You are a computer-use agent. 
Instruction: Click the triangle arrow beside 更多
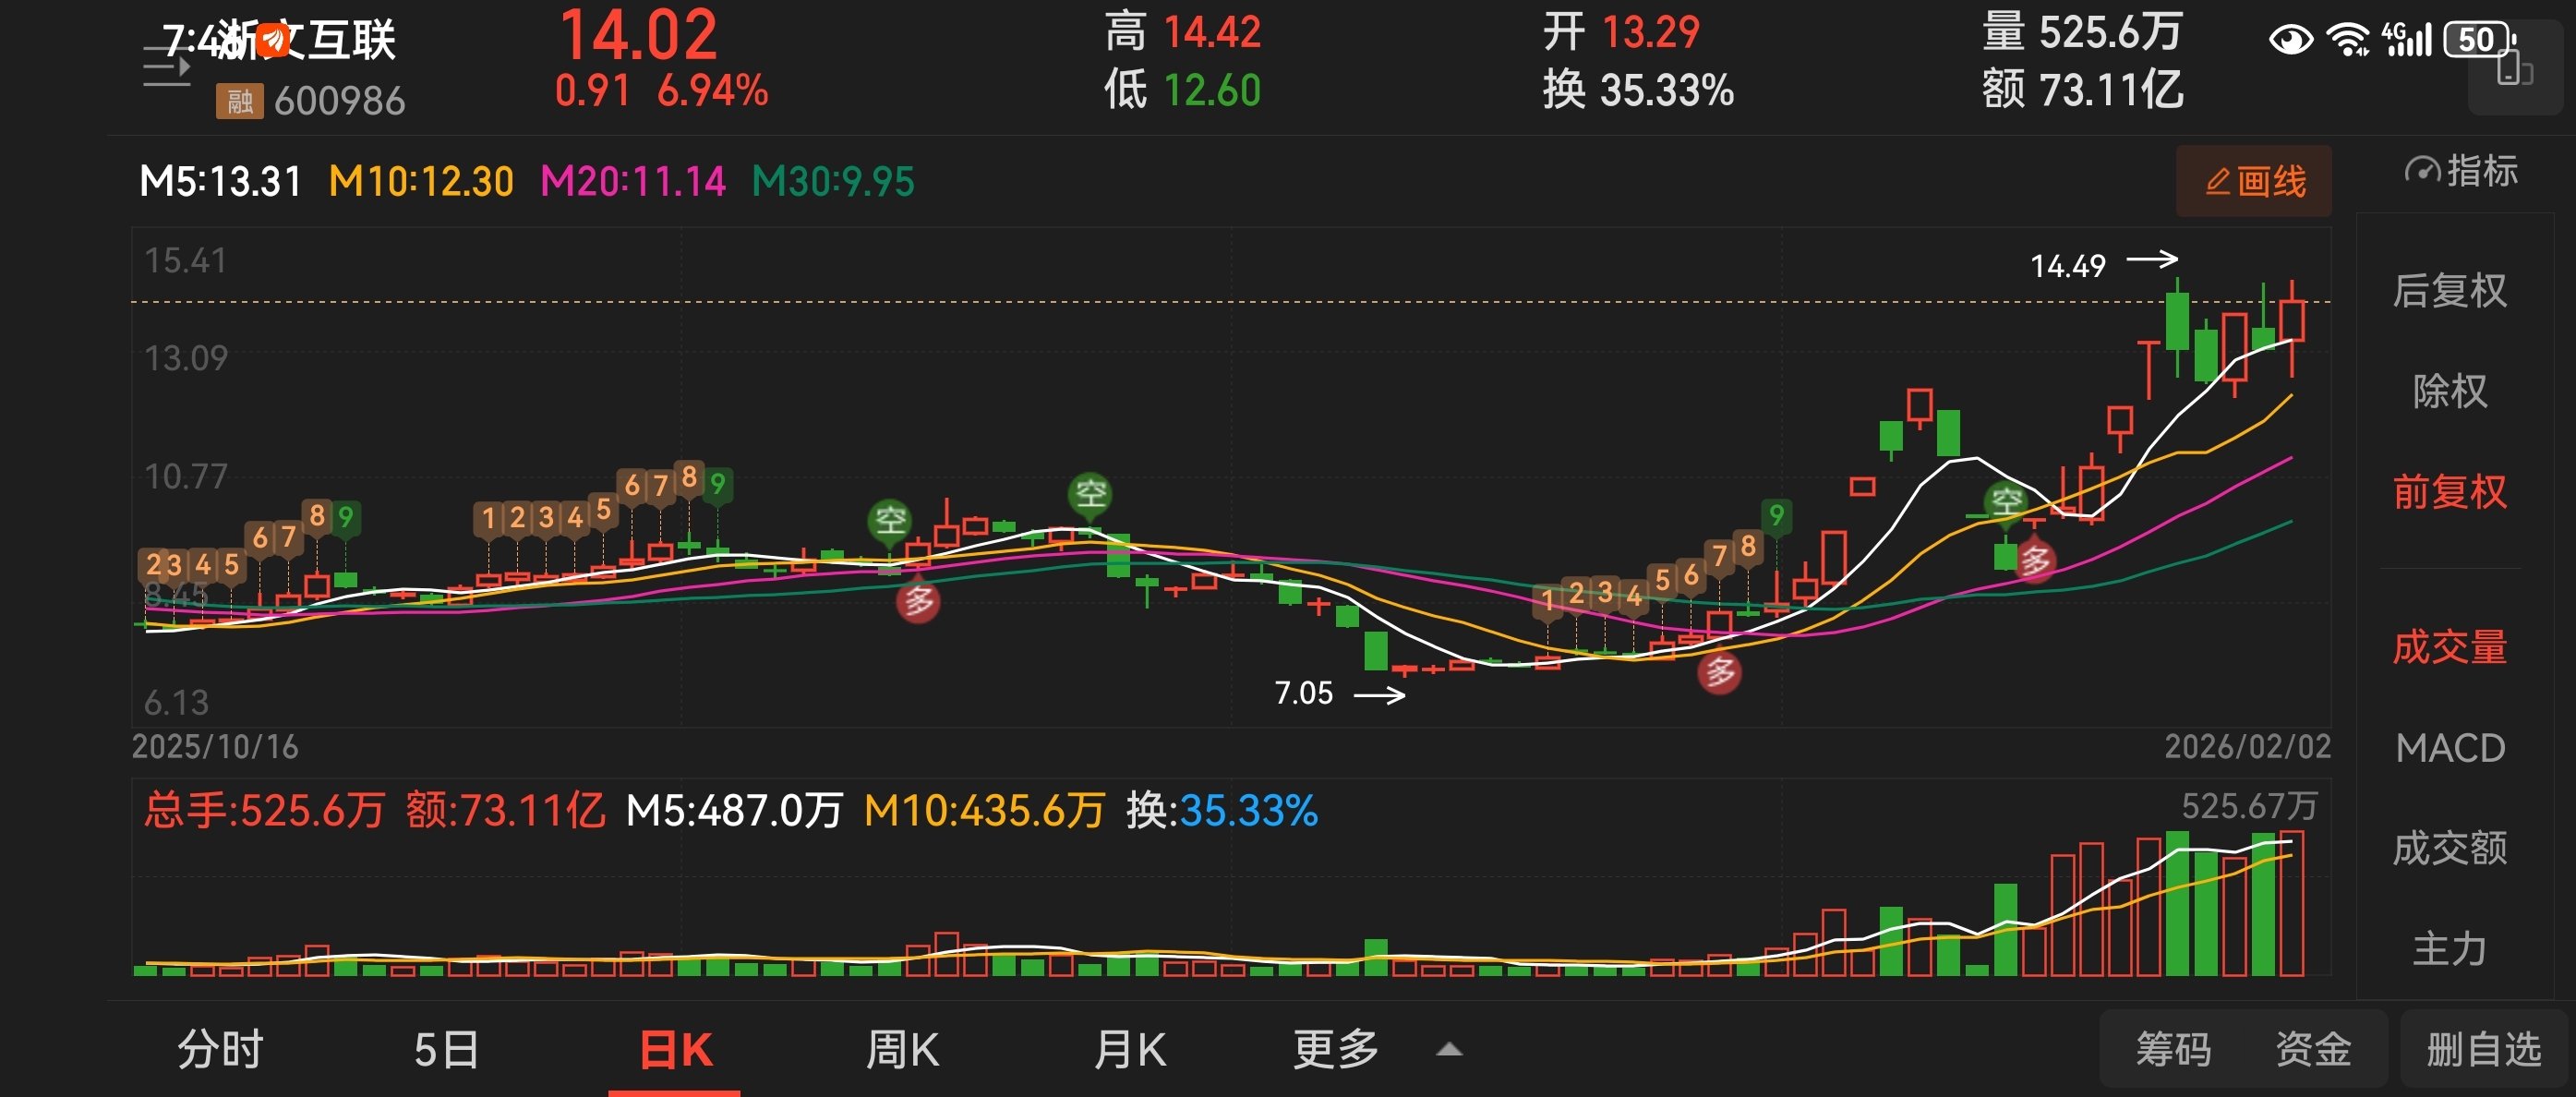click(x=1449, y=1050)
